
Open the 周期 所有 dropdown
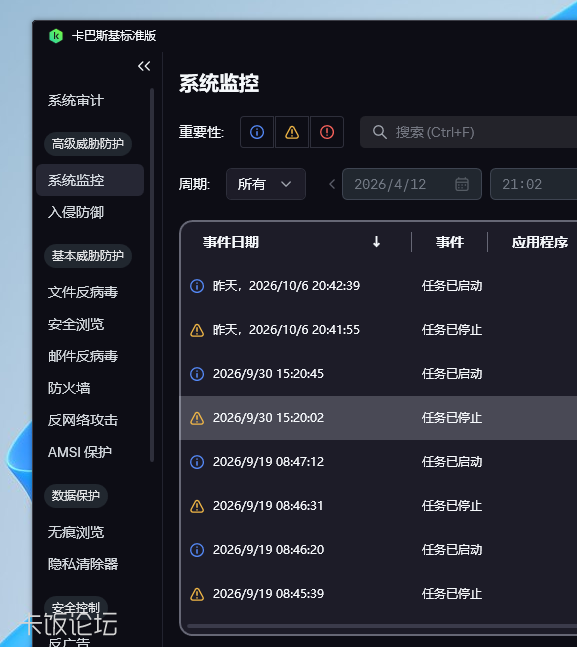click(266, 184)
